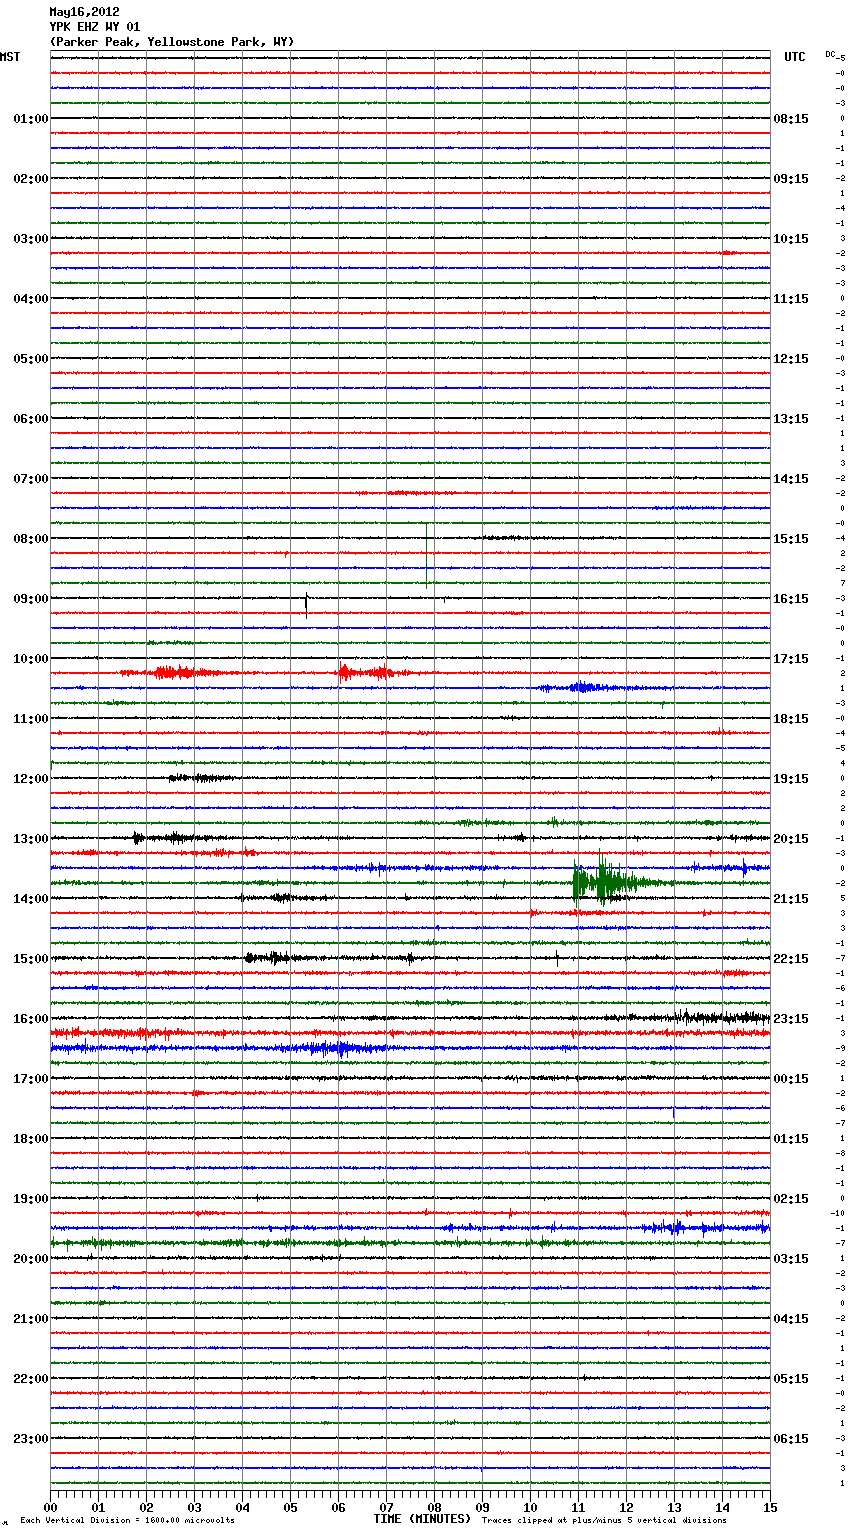Select the 18:15 UTC time label
This screenshot has height=1534, width=850.
pos(791,719)
